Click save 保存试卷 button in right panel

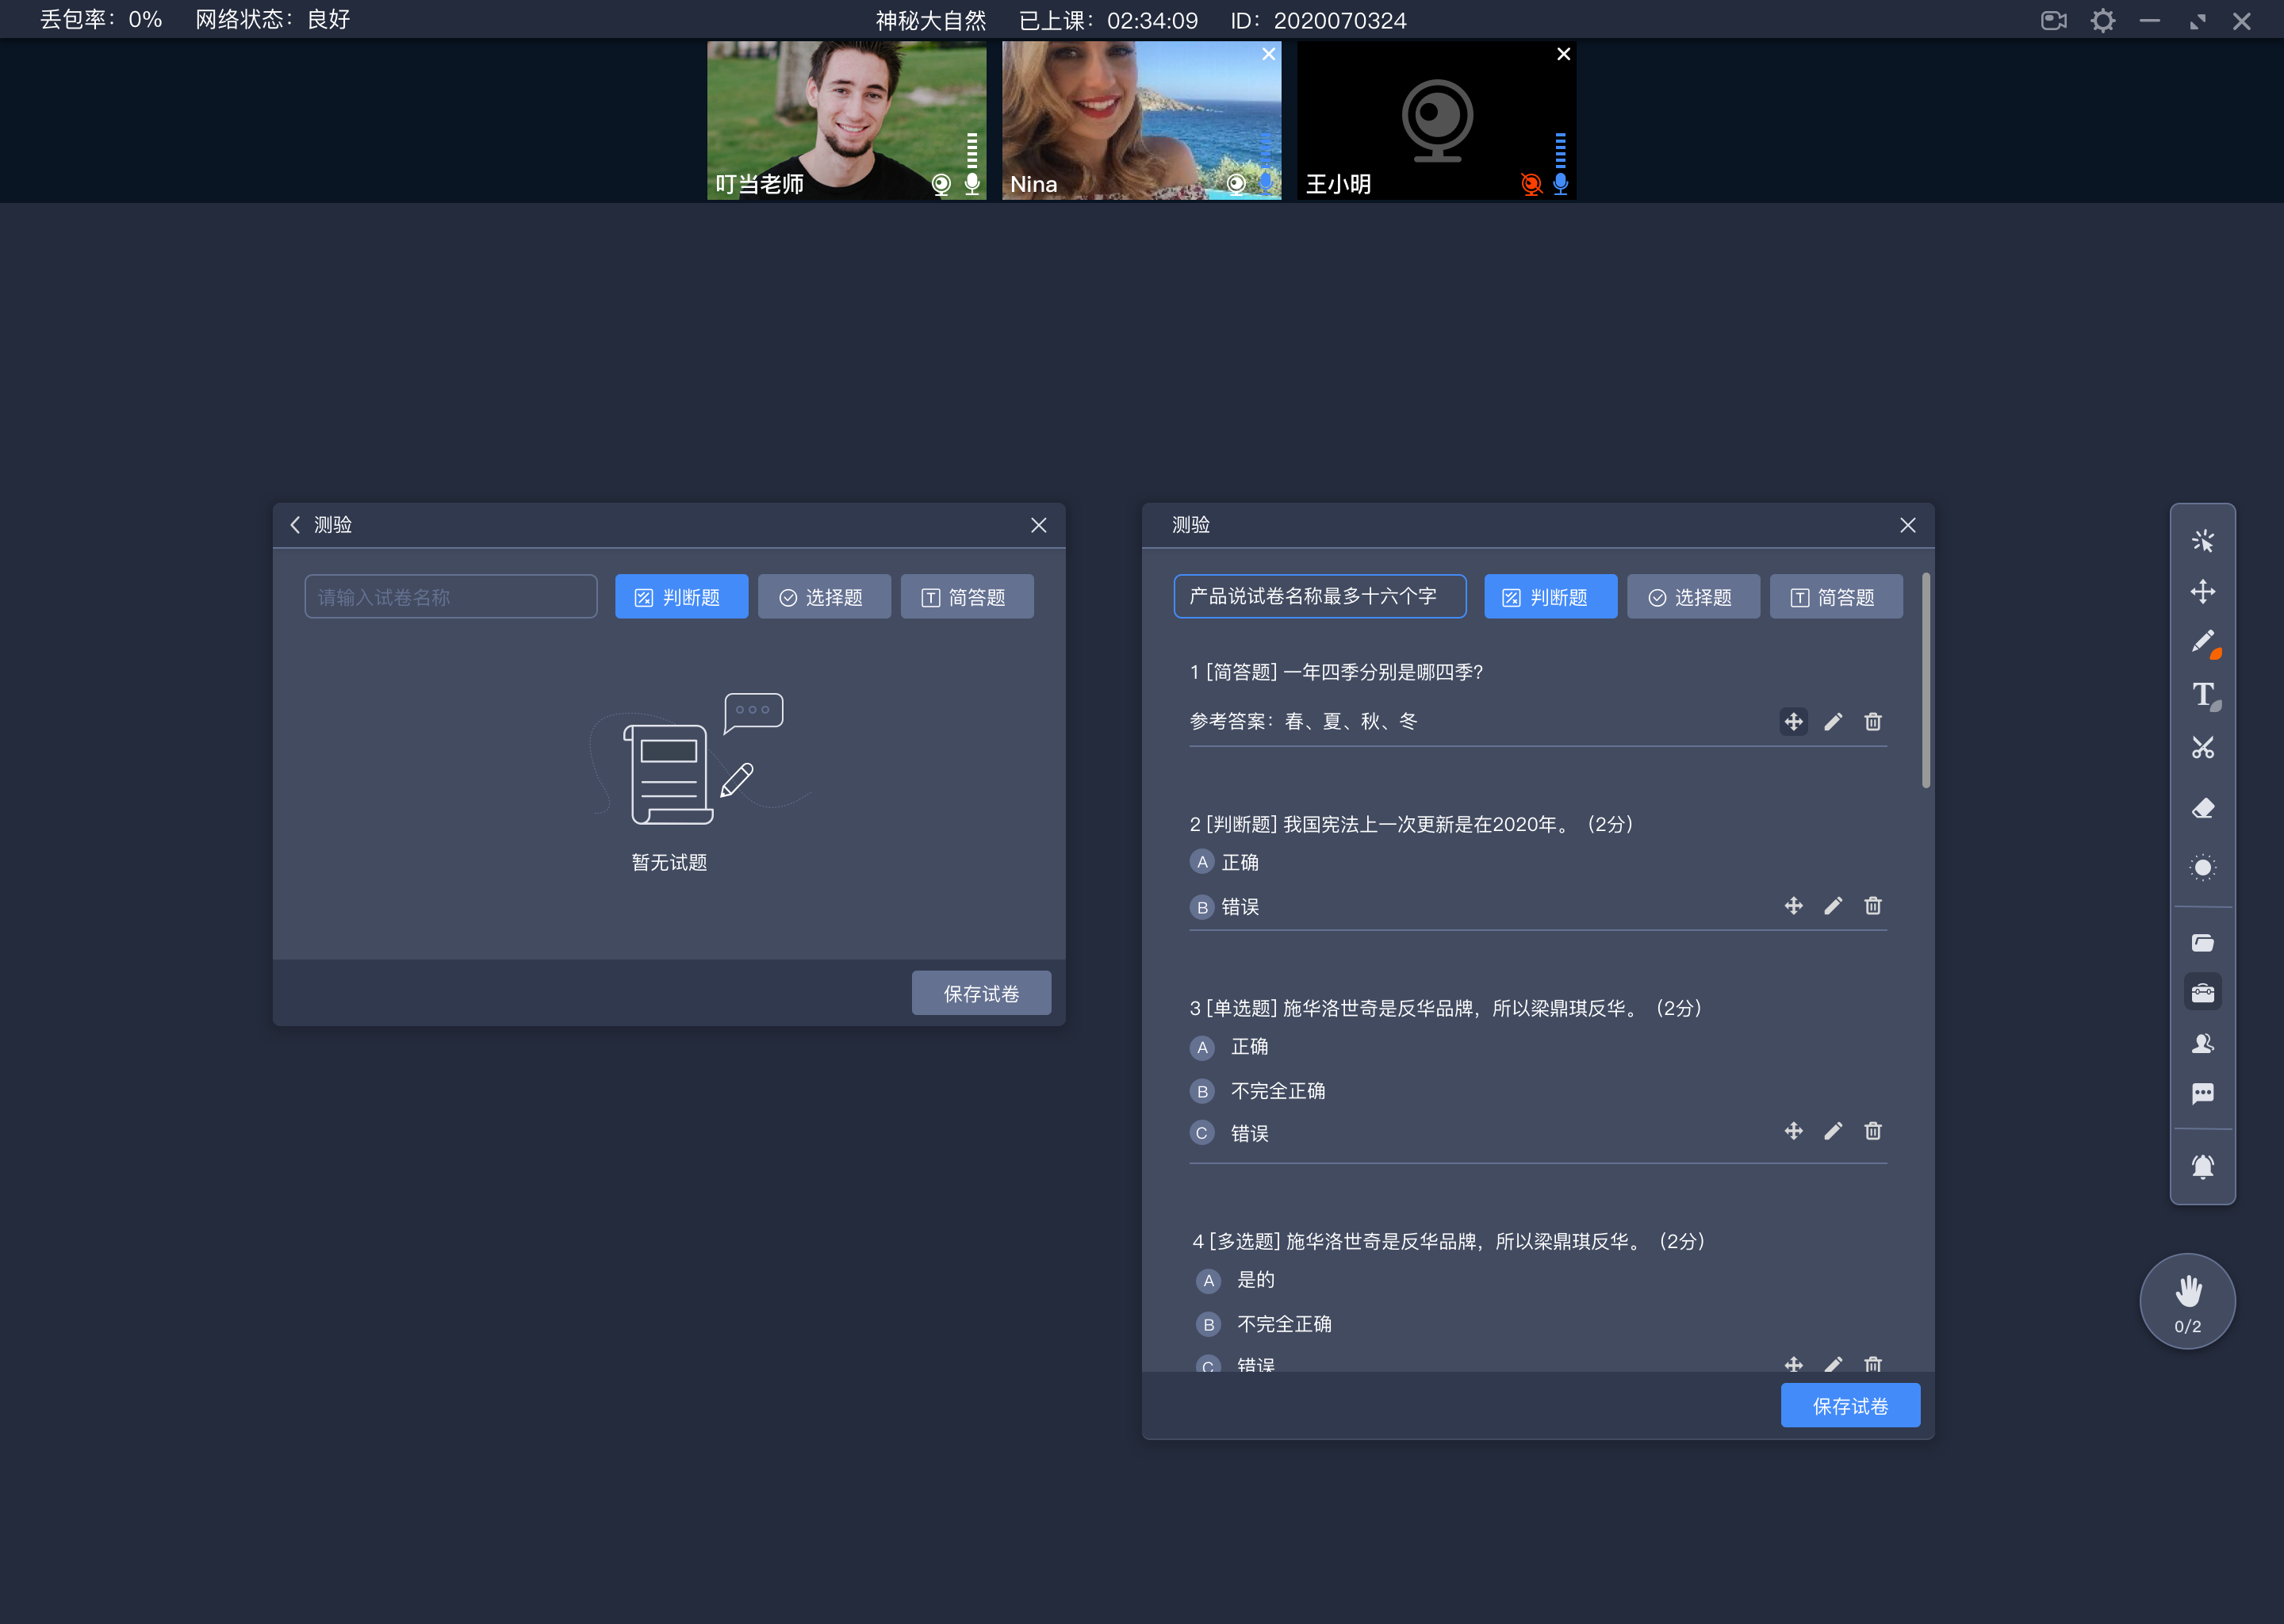pyautogui.click(x=1850, y=1406)
